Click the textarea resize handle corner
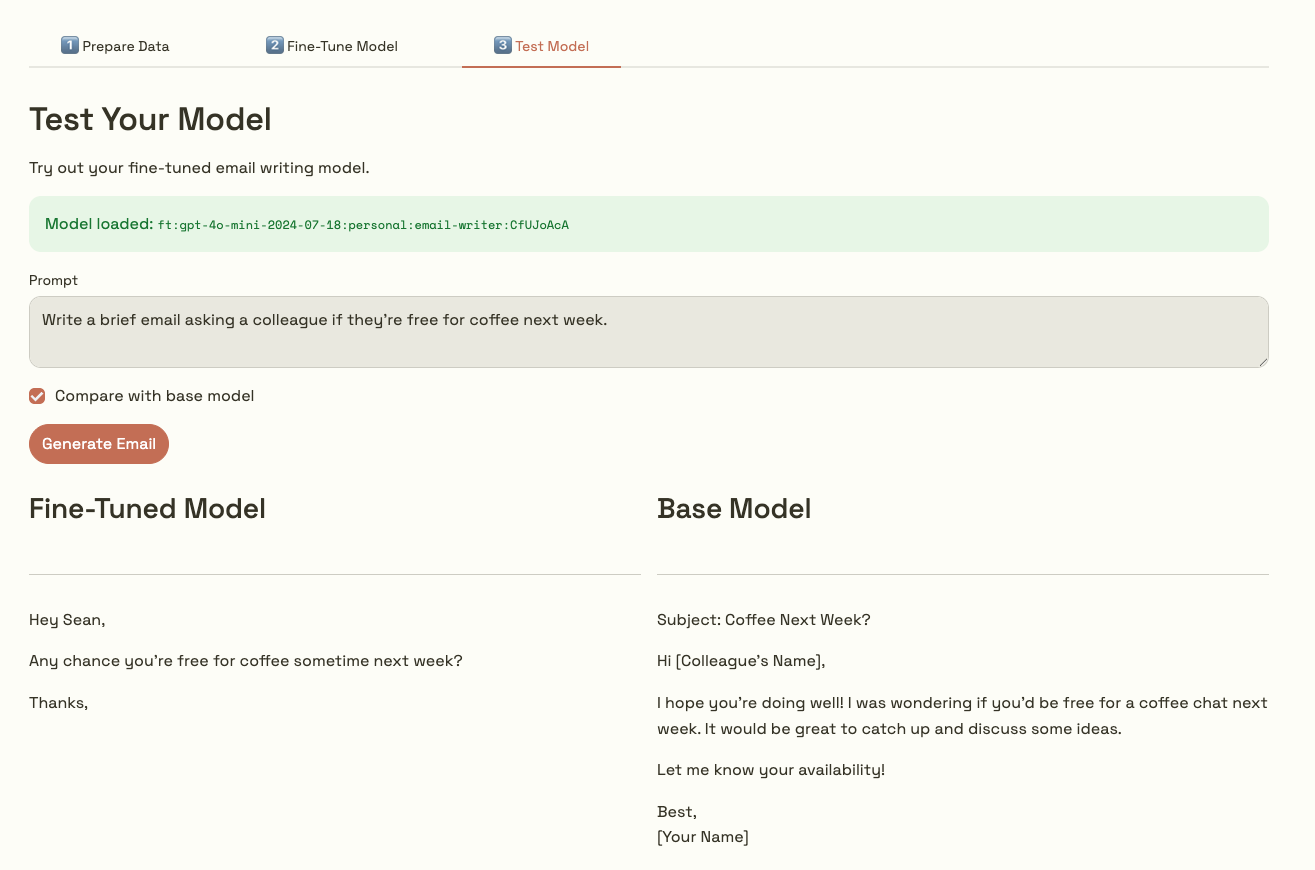 [x=1262, y=361]
